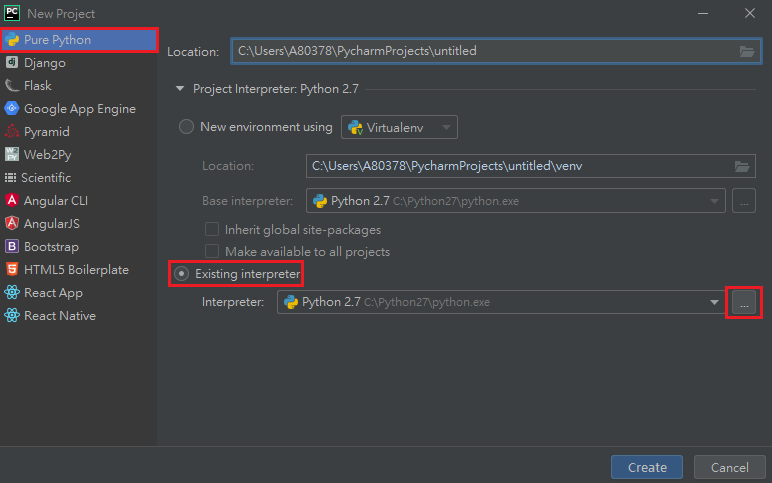Edit the venv Location path field
Screen dimensions: 772x483
[530, 166]
